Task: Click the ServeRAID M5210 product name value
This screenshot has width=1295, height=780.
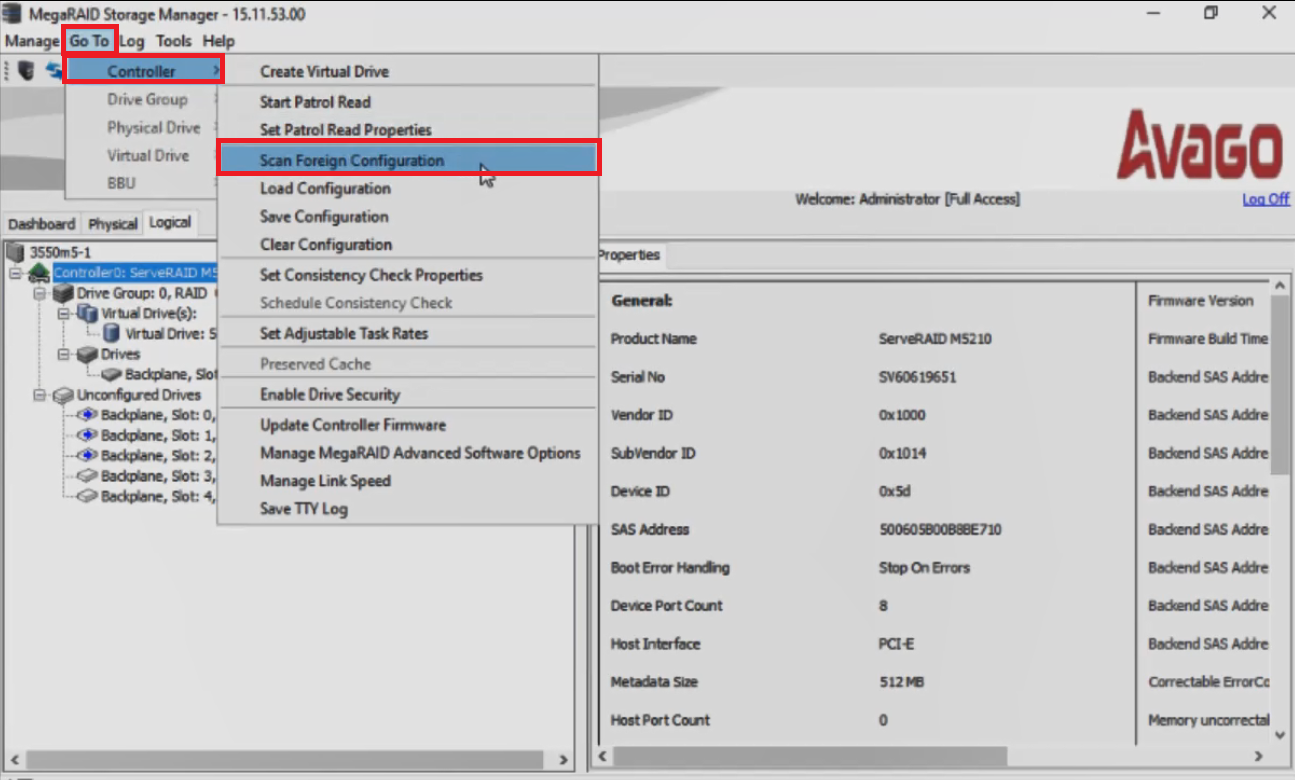Action: pos(934,339)
